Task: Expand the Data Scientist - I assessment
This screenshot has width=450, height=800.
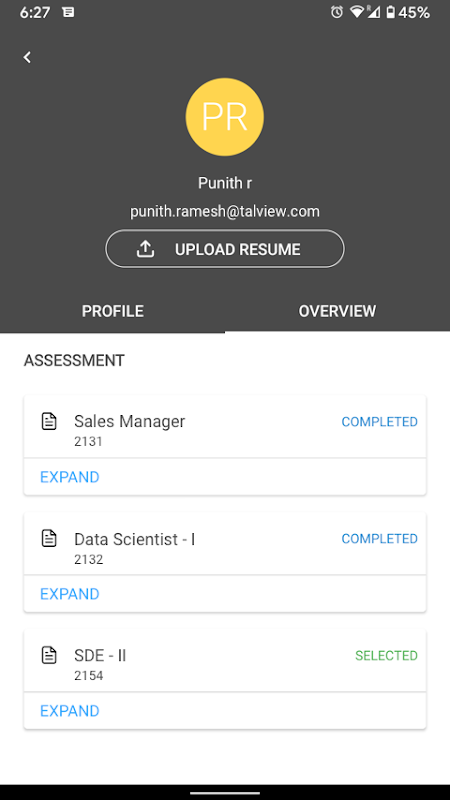Action: 69,594
